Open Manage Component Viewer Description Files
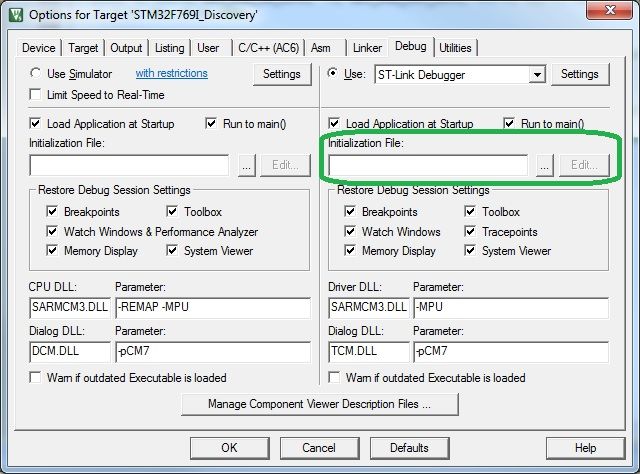Screen dimensions: 640x474 click(320, 404)
